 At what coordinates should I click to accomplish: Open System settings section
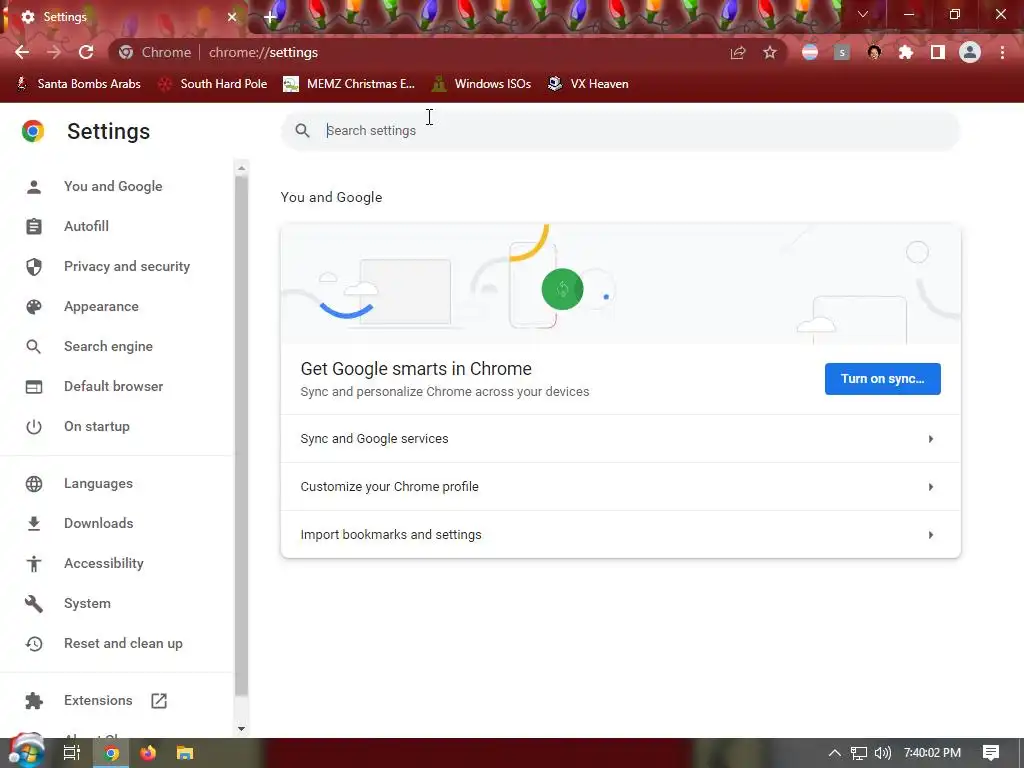[87, 603]
